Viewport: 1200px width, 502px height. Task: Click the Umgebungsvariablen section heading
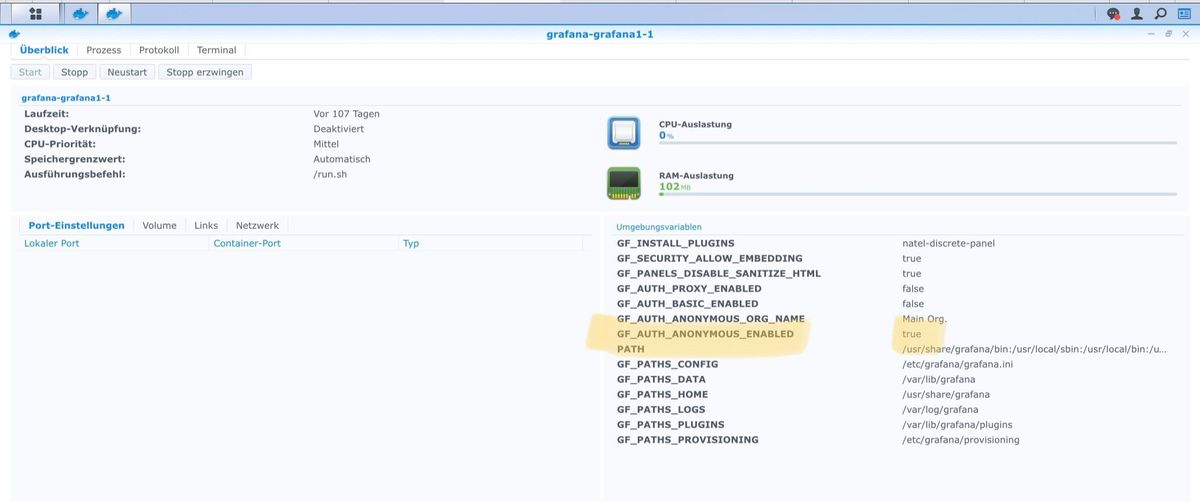(x=659, y=227)
